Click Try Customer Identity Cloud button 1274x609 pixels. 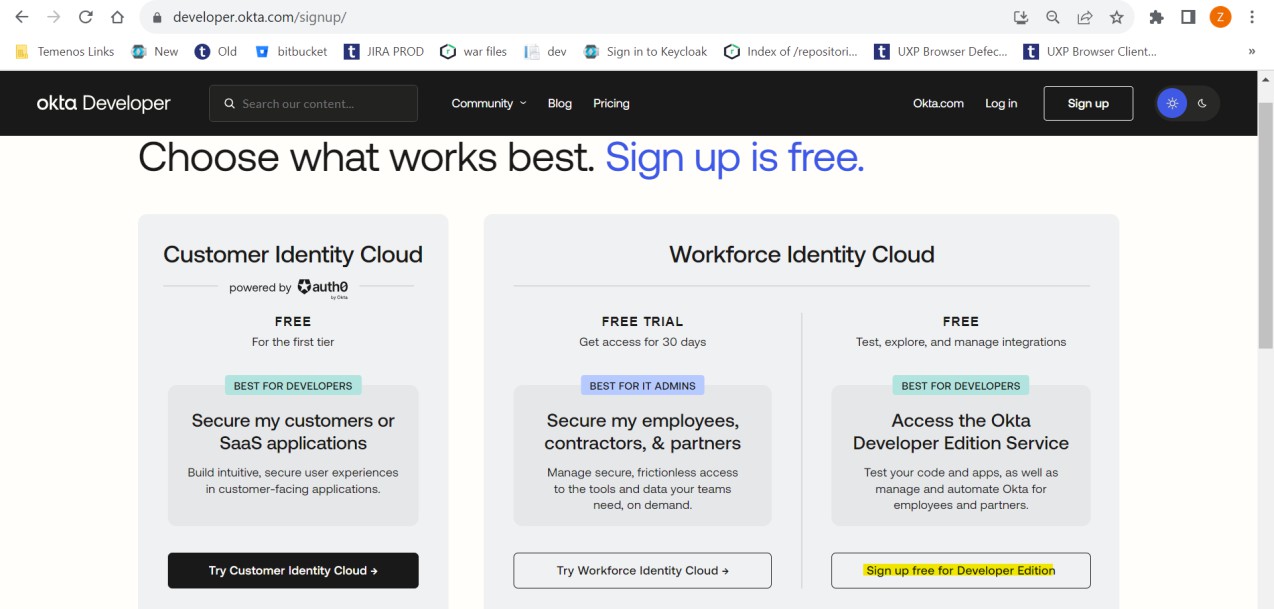click(293, 571)
